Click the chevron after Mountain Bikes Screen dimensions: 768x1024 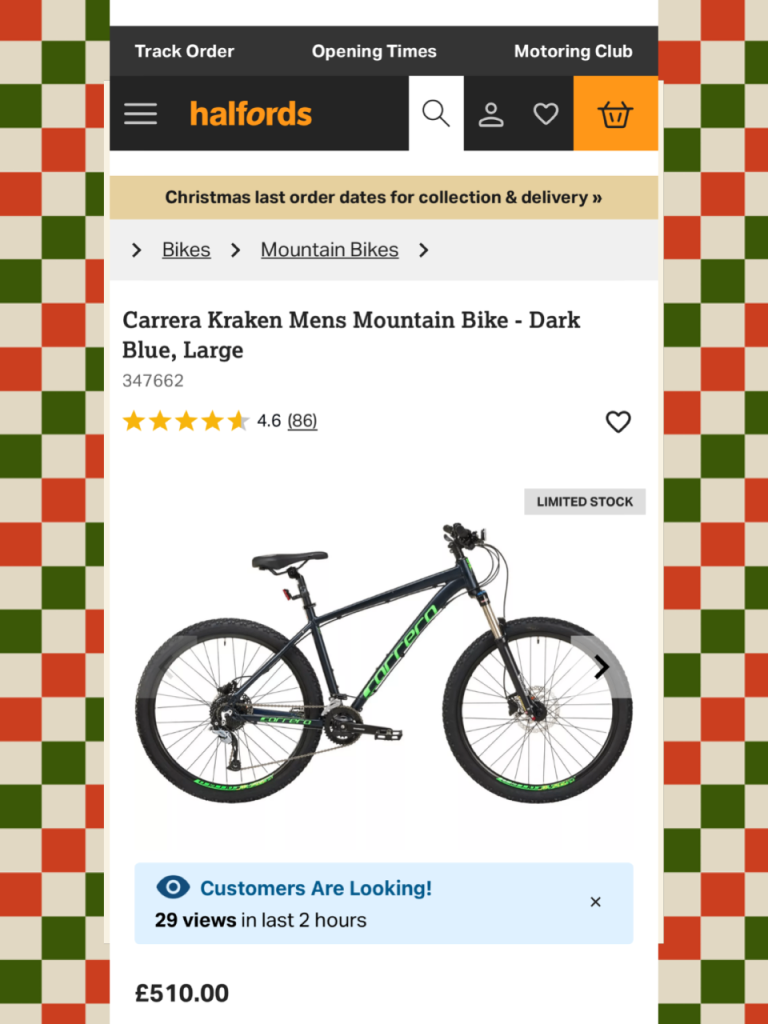click(424, 250)
